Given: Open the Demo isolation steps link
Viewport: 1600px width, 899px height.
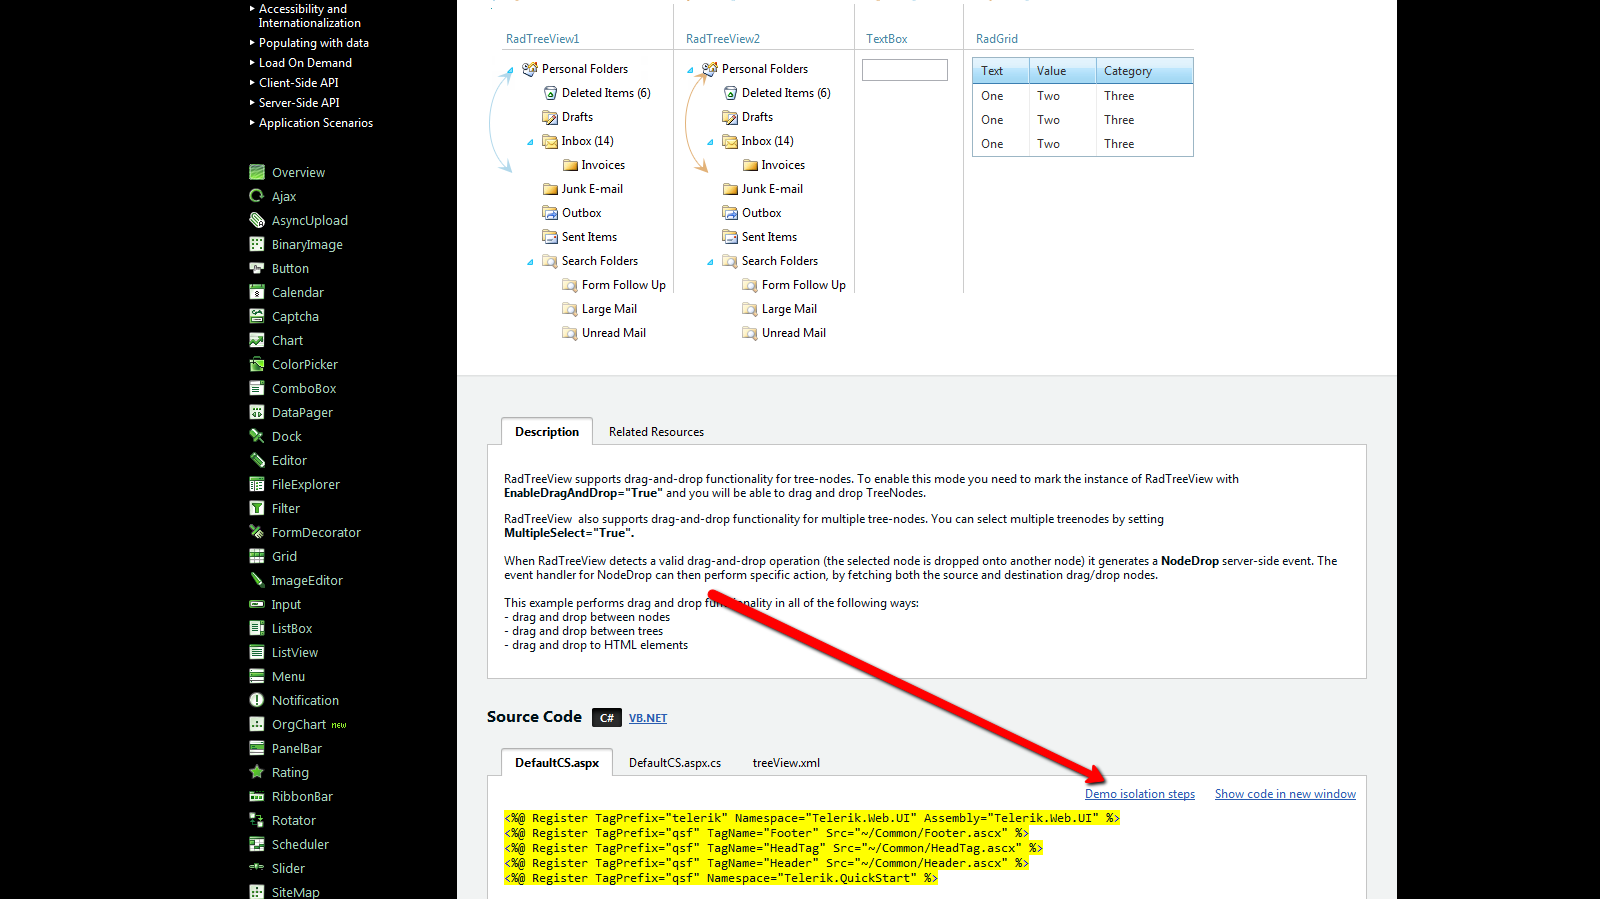Looking at the screenshot, I should tap(1140, 794).
